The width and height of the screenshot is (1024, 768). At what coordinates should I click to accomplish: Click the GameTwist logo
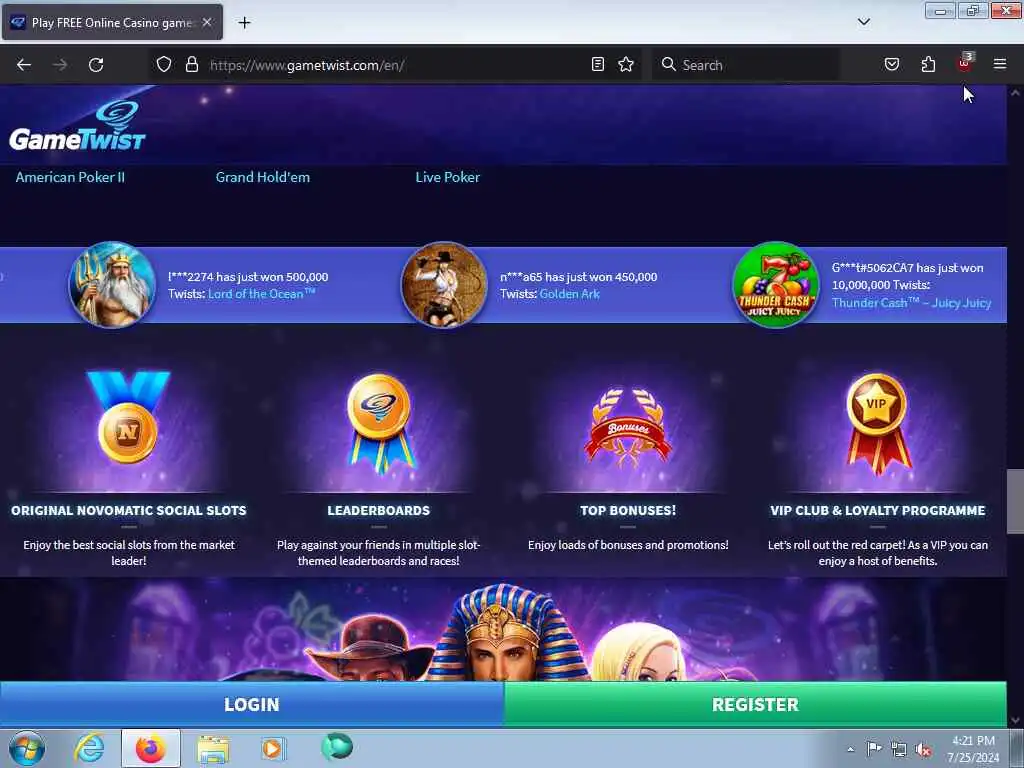click(x=77, y=125)
